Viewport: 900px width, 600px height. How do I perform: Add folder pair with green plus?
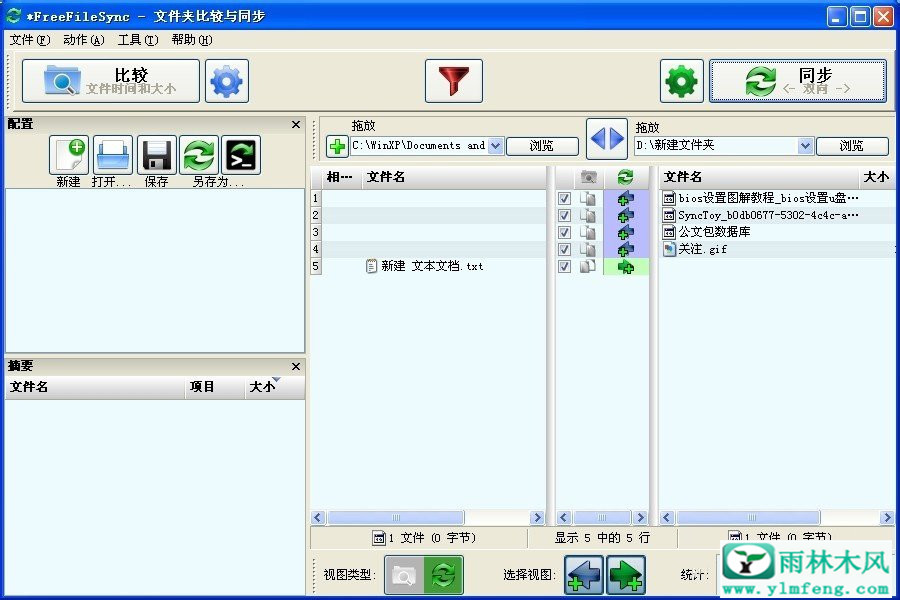[x=337, y=146]
